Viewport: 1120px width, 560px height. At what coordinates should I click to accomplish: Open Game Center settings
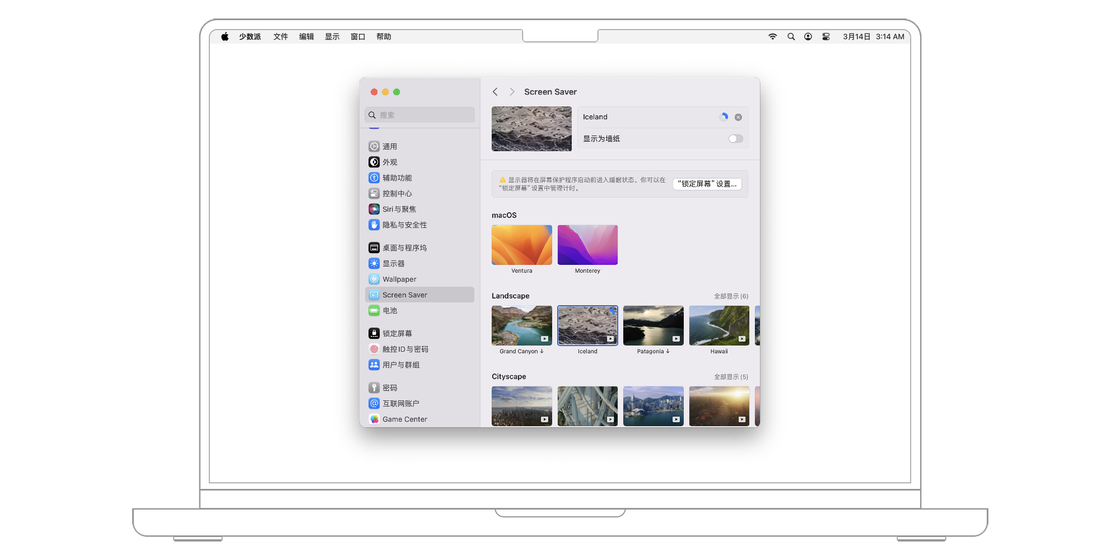419,419
